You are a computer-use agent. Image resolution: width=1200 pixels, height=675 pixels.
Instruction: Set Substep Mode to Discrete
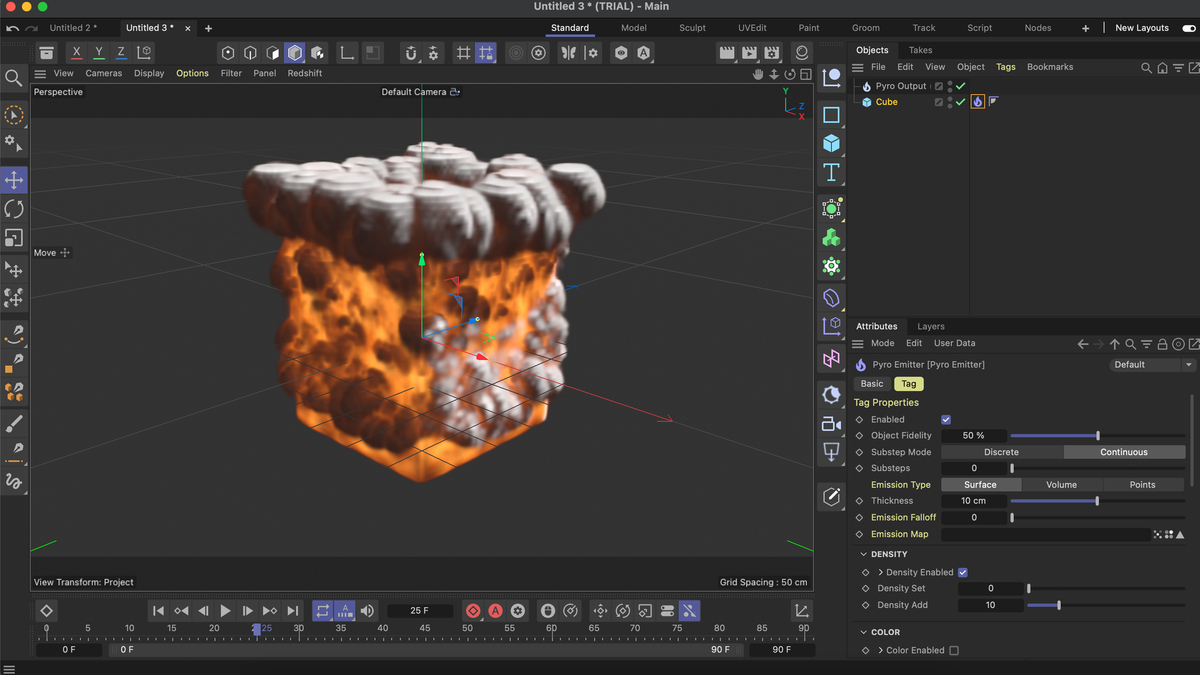click(1001, 452)
